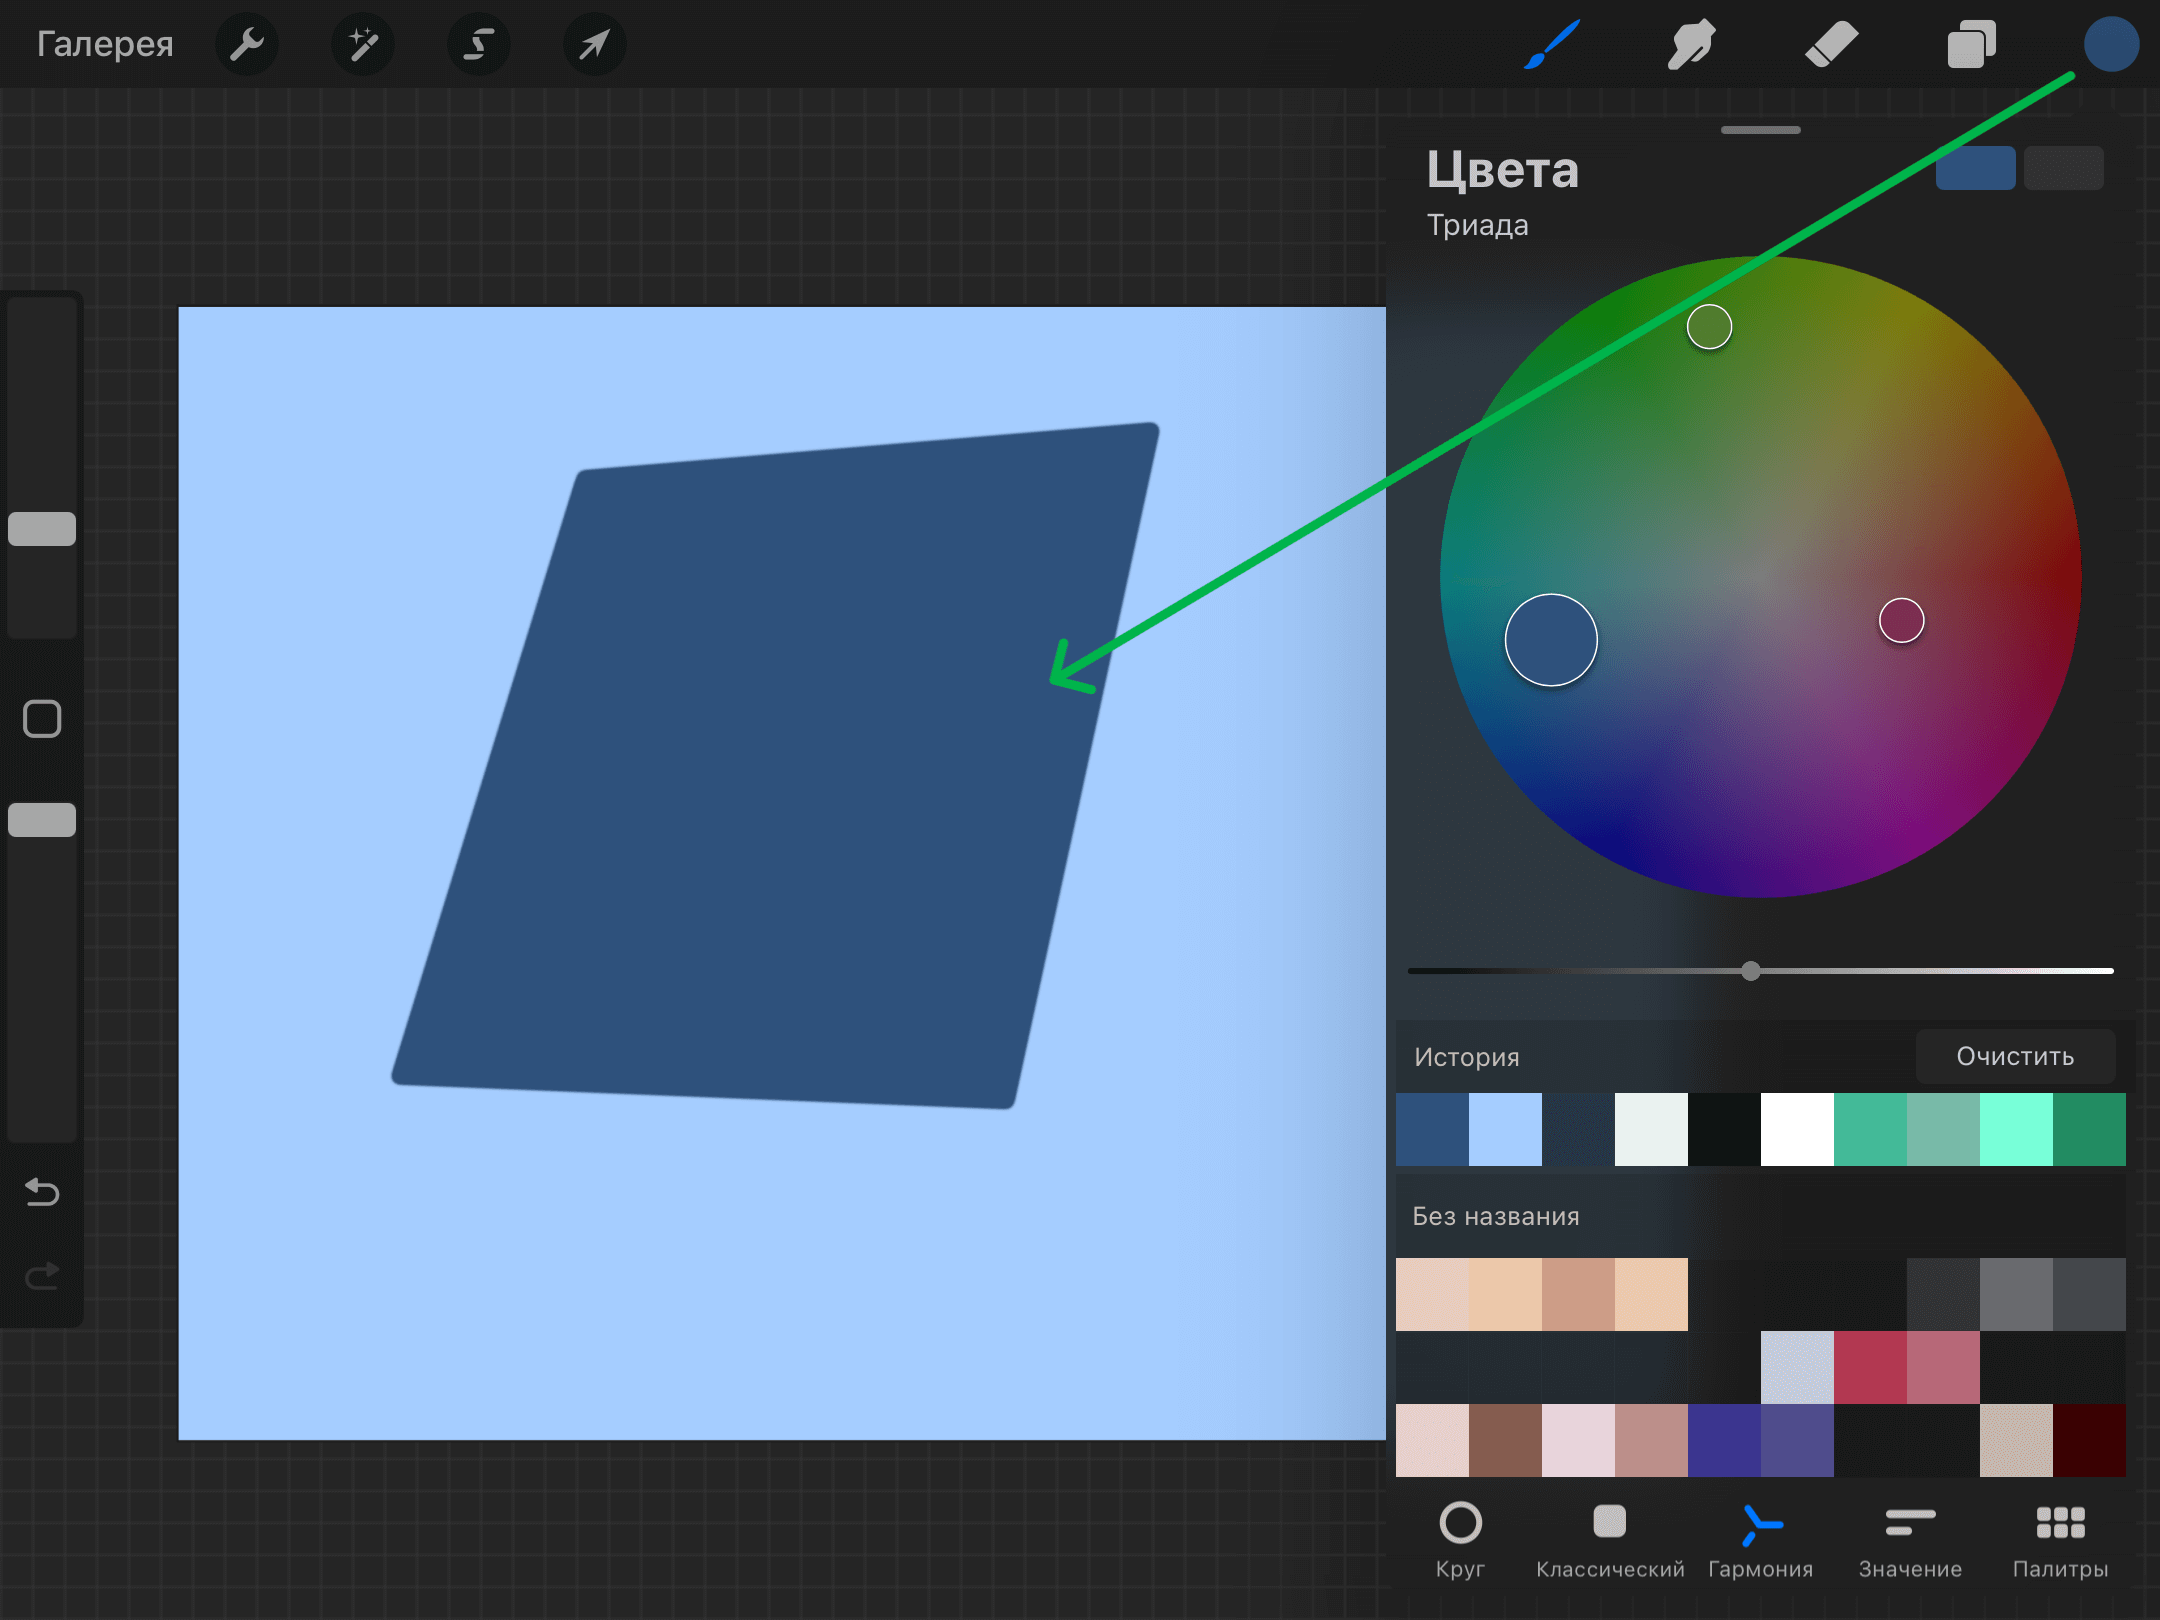This screenshot has width=2160, height=1620.
Task: Open the Layers panel
Action: [1971, 44]
